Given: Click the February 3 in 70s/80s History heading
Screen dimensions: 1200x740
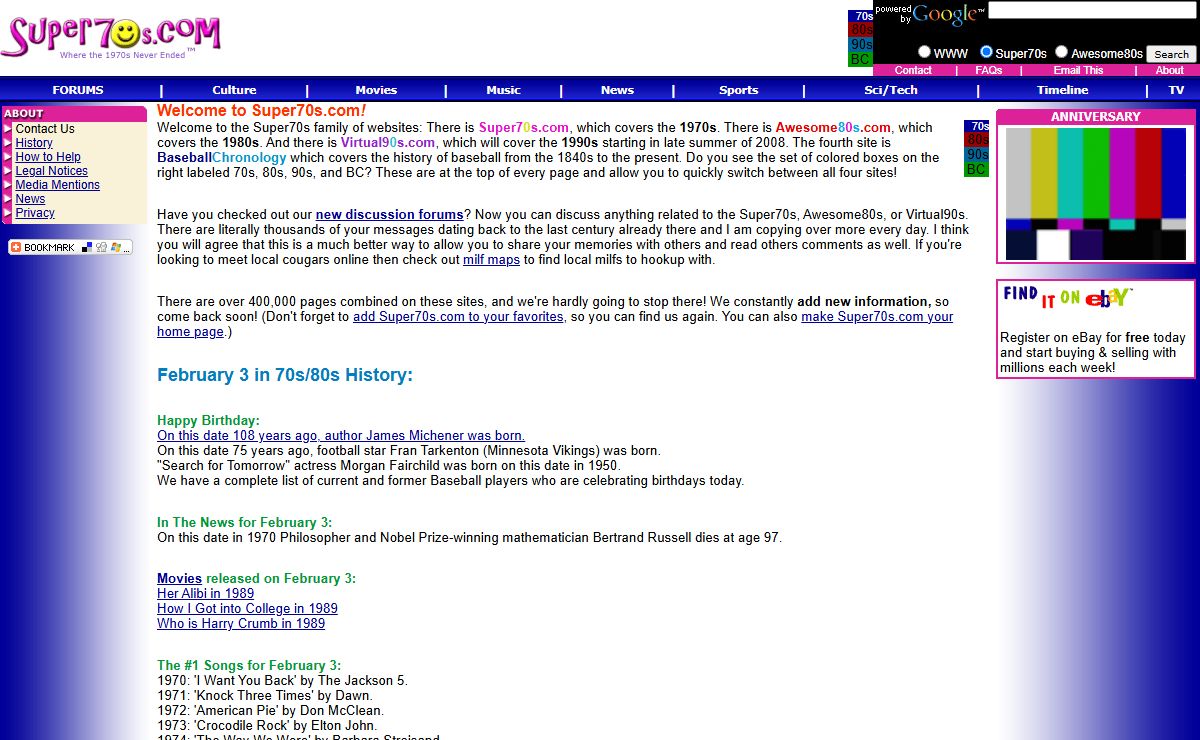Looking at the screenshot, I should click(285, 375).
